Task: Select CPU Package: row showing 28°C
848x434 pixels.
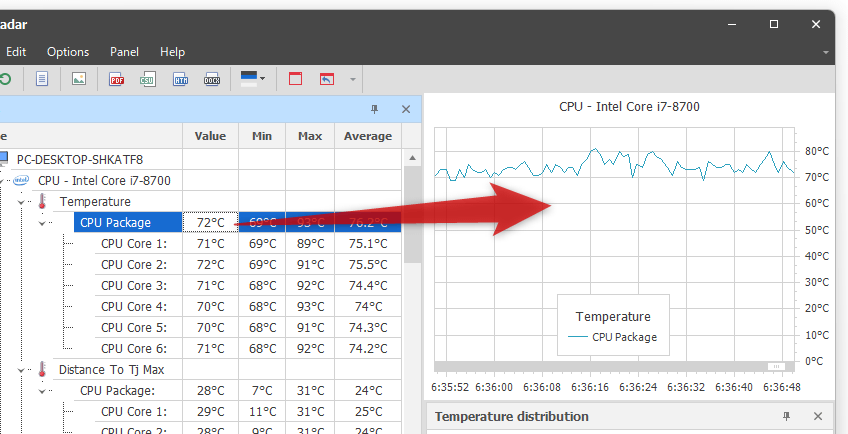Action: (117, 390)
